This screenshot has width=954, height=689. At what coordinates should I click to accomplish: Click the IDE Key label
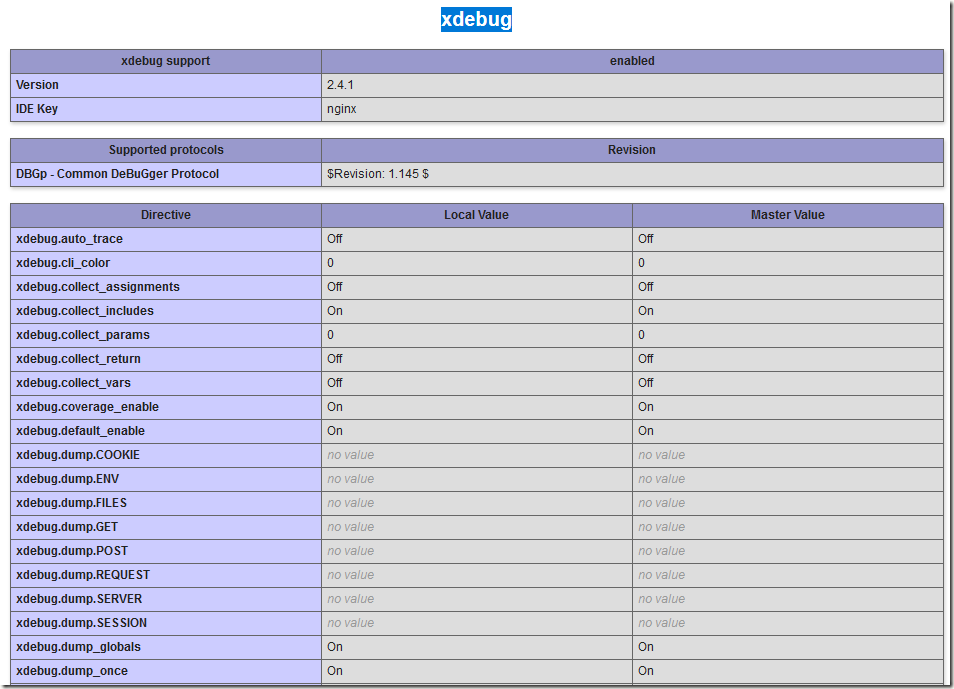(x=37, y=109)
